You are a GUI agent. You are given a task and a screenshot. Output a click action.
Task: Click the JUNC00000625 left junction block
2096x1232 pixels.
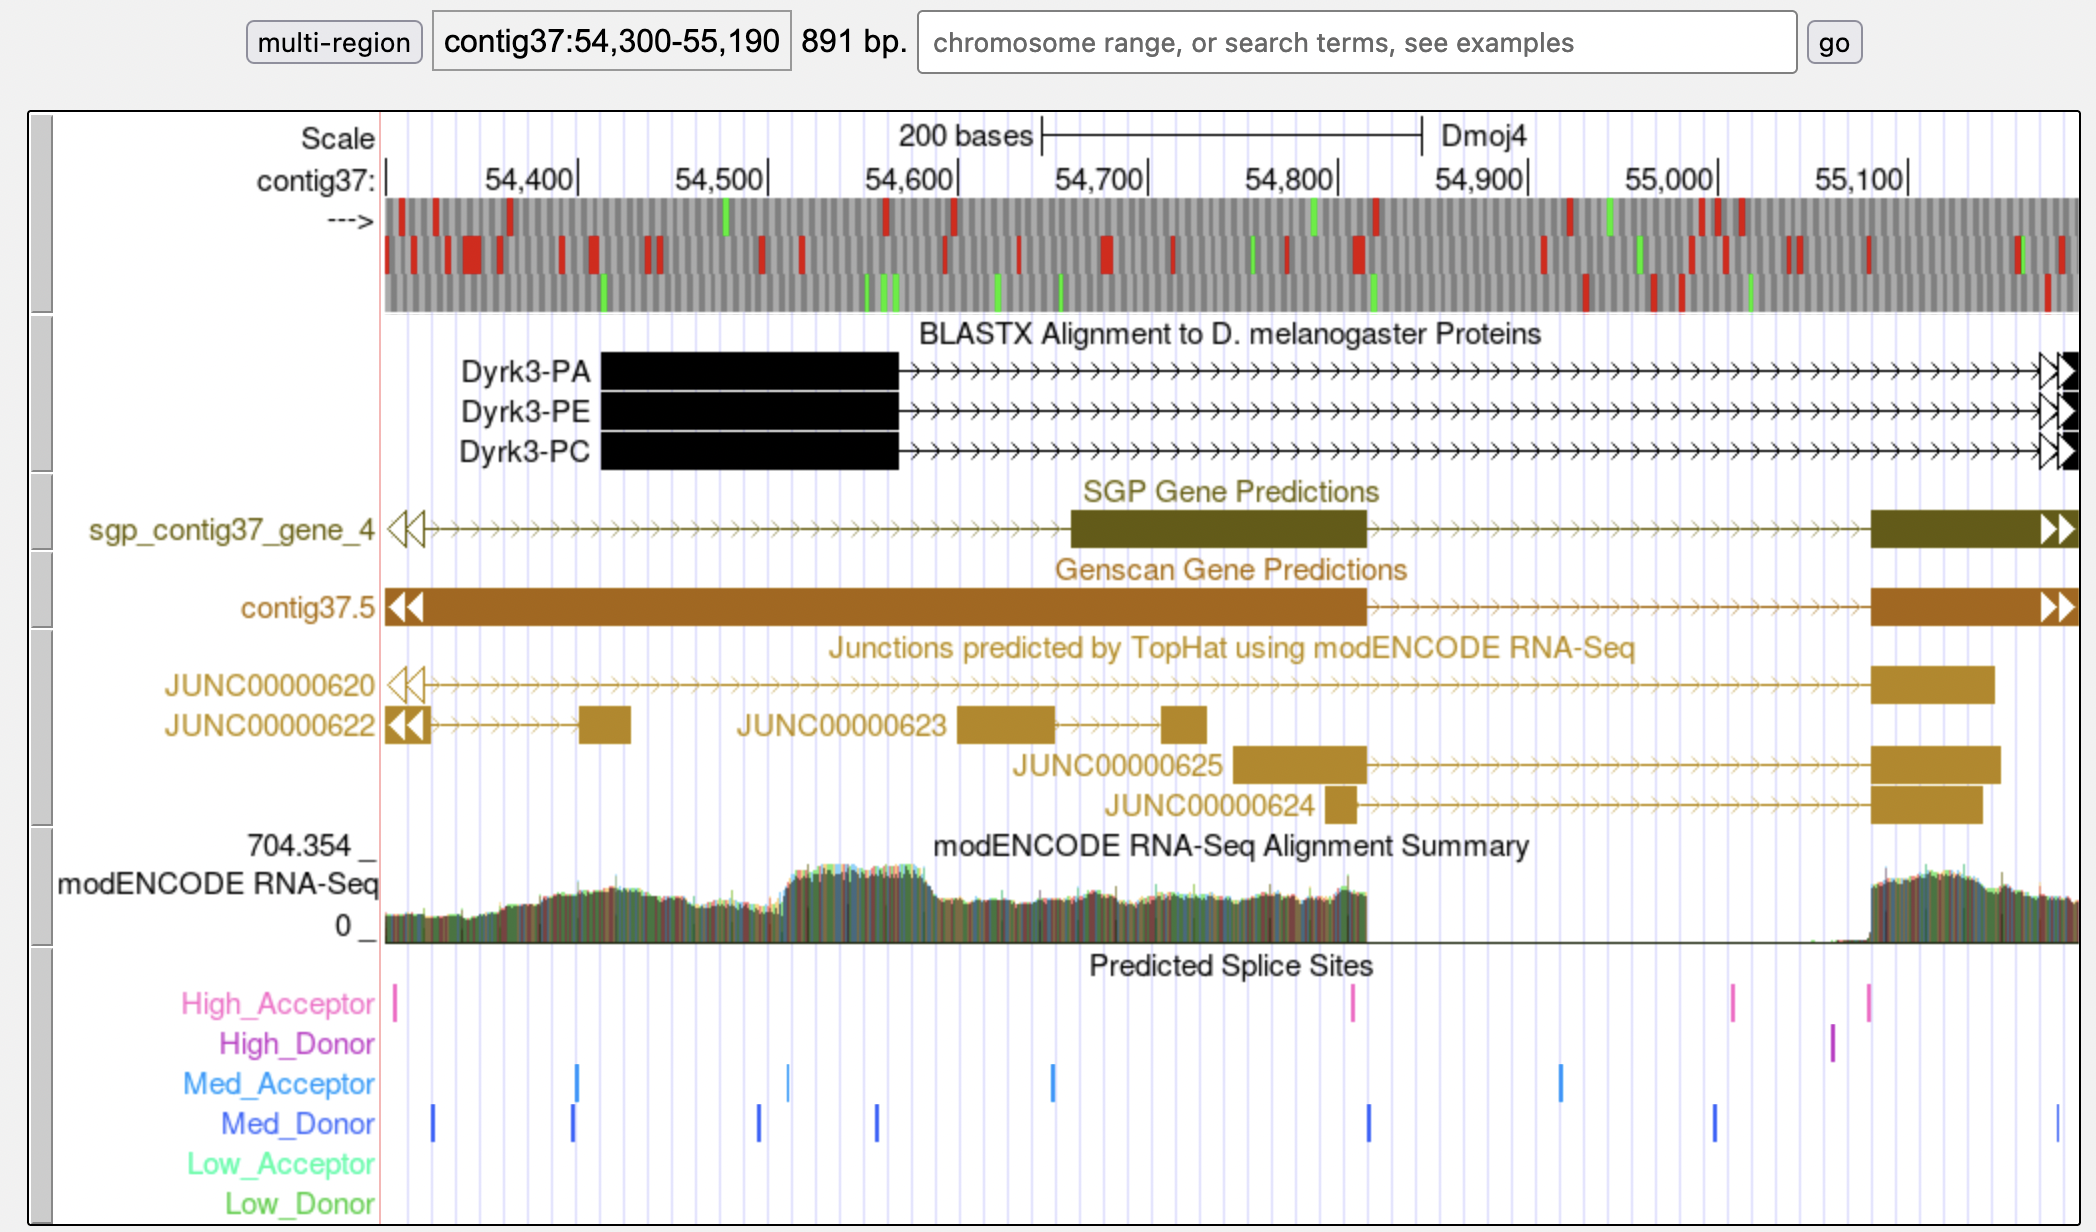pos(1300,765)
